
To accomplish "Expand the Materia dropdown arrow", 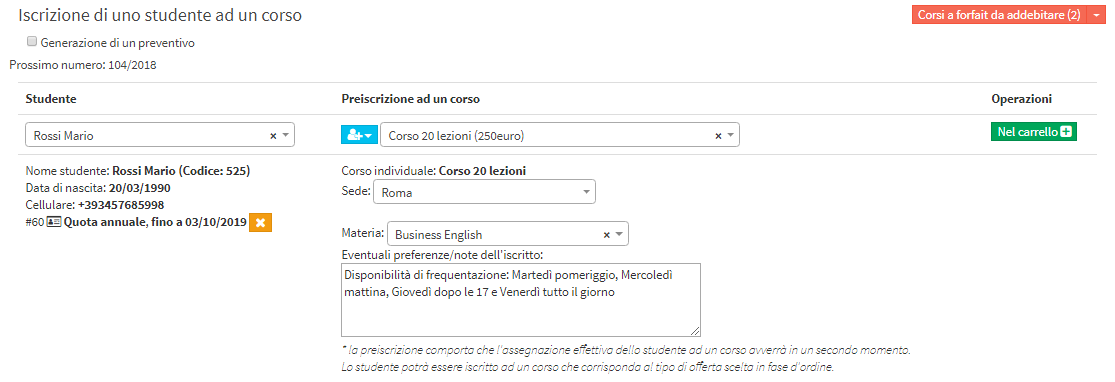I will click(619, 234).
